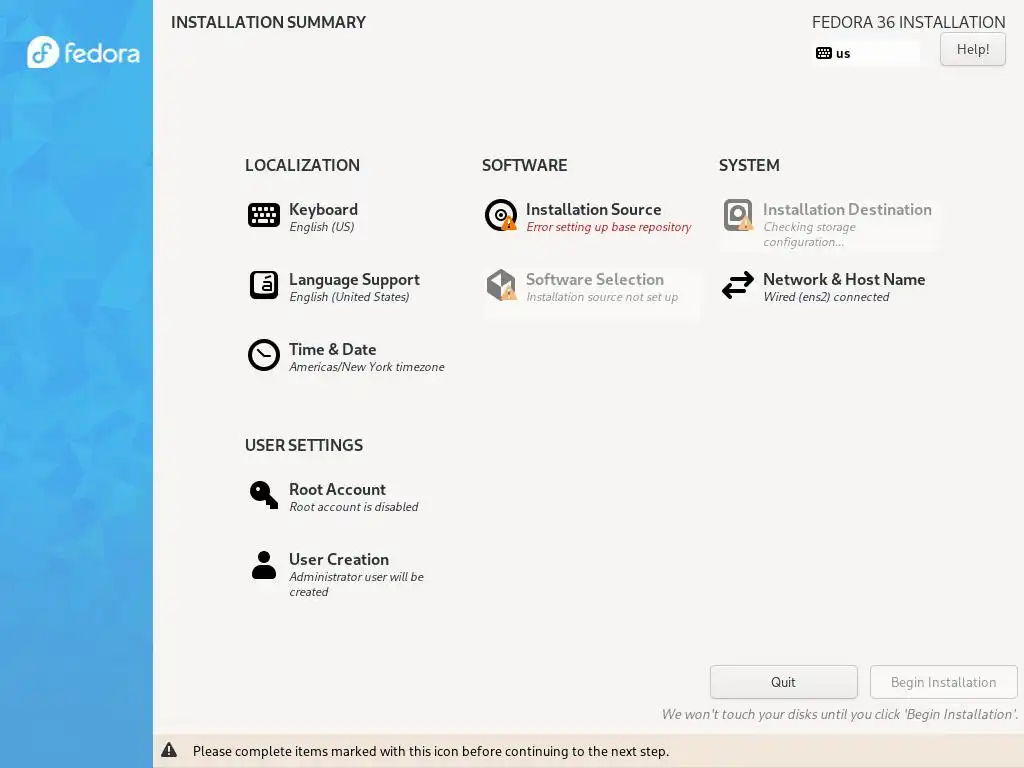Open the Language Support icon
The image size is (1024, 768).
(264, 285)
